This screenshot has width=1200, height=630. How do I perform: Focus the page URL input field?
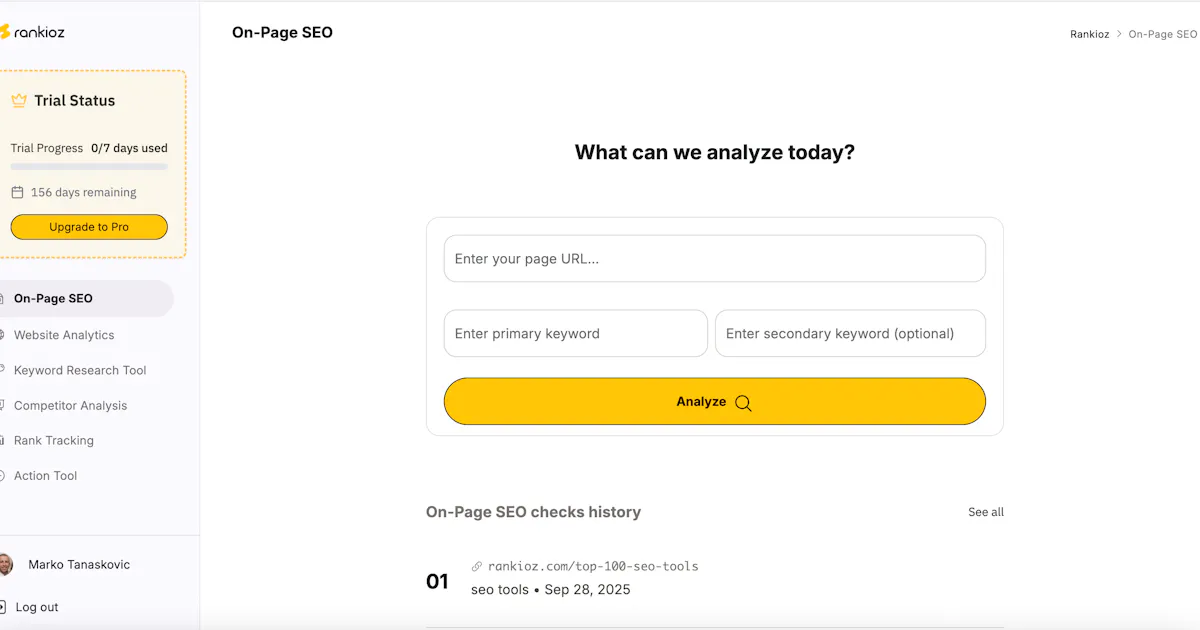715,259
